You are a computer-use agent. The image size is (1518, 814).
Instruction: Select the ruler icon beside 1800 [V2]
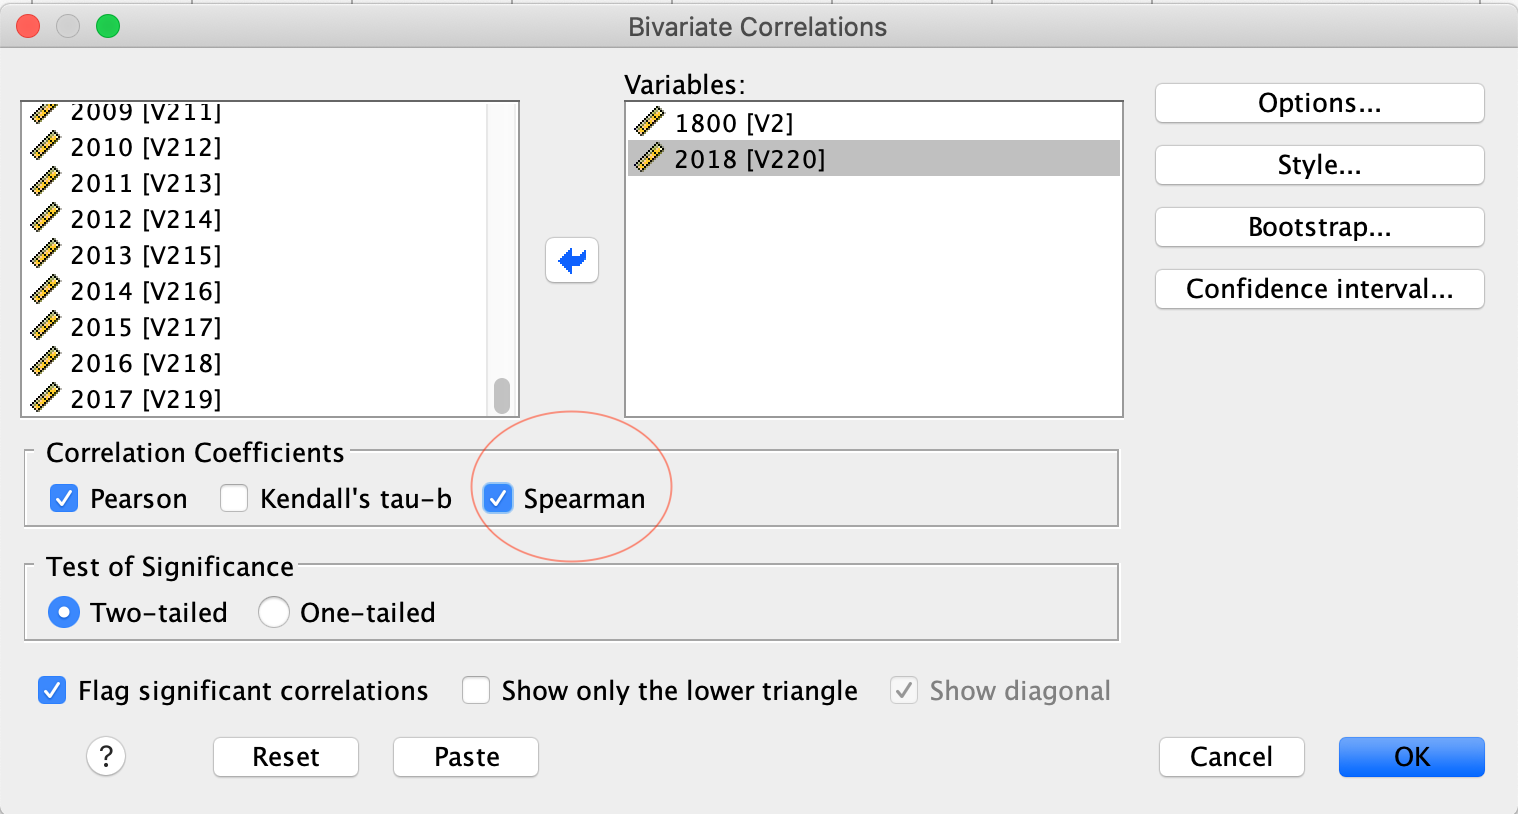(649, 122)
